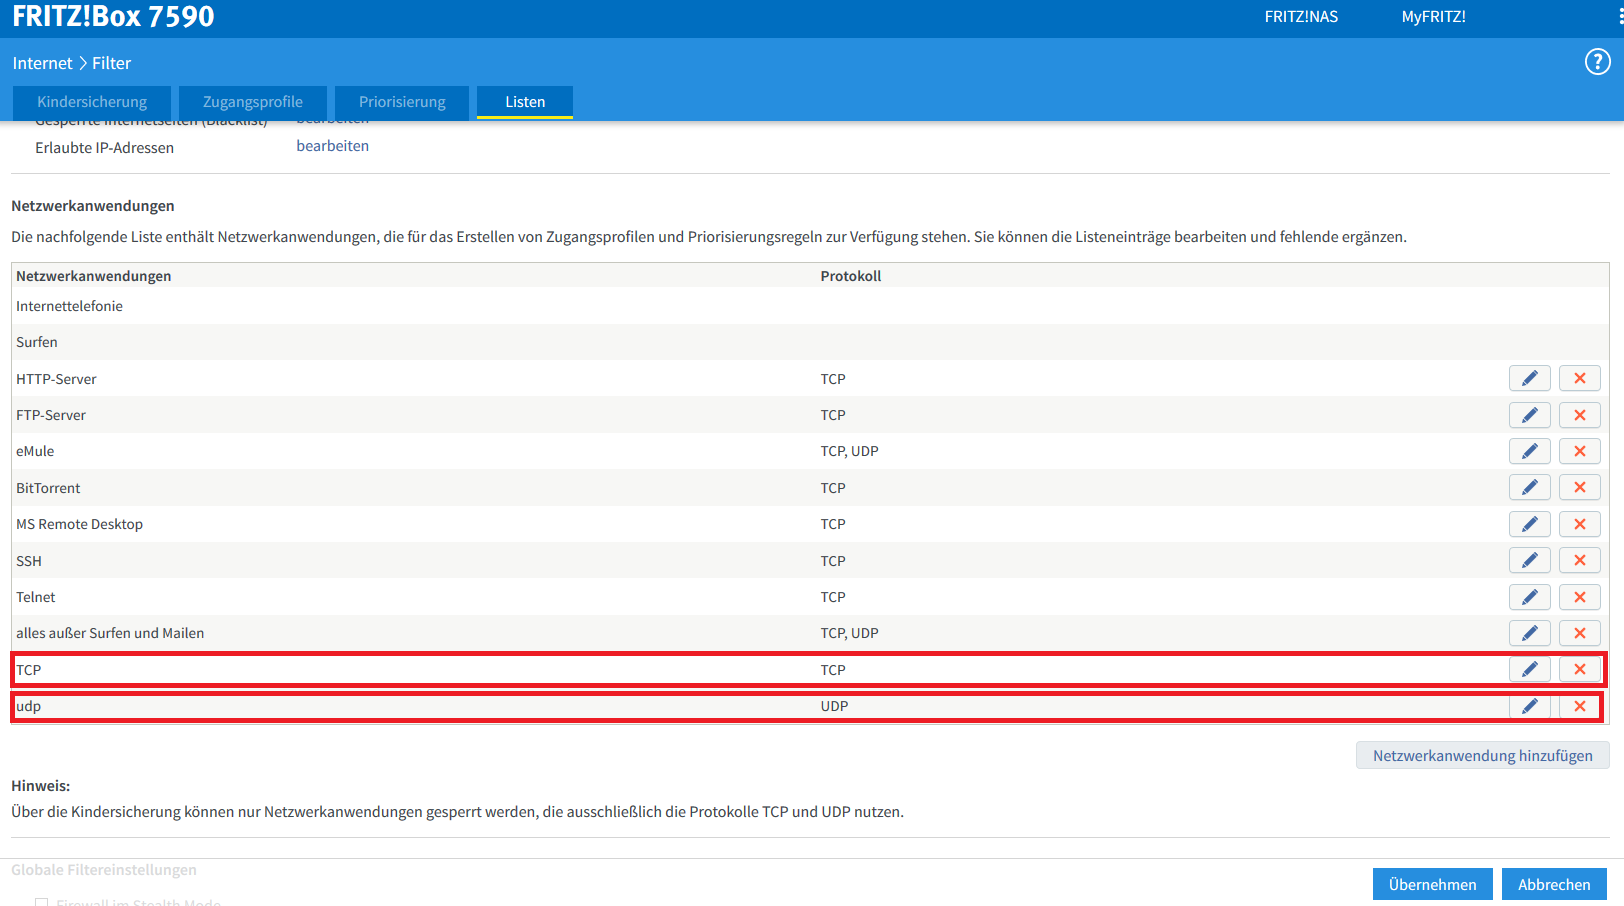Click the 'Hinweis:' heading
The image size is (1624, 906).
pos(41,786)
